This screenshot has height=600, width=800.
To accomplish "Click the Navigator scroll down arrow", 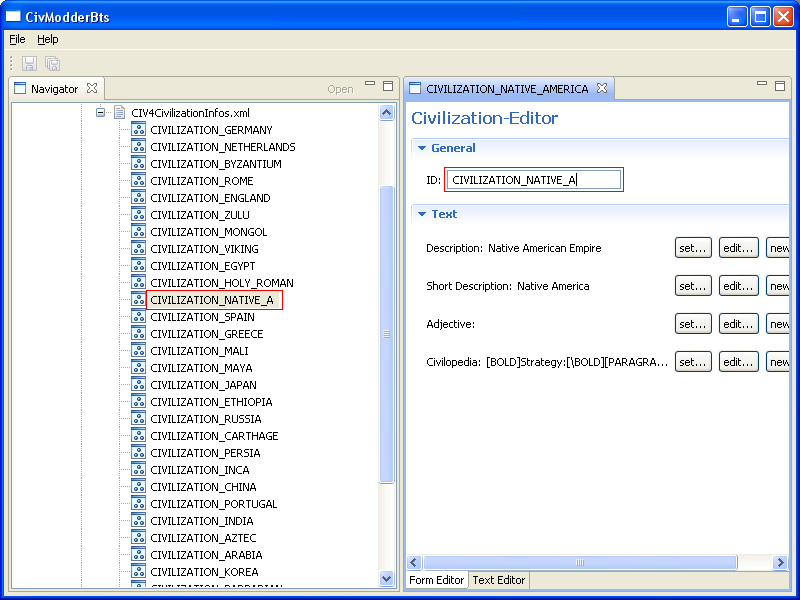I will (x=387, y=578).
